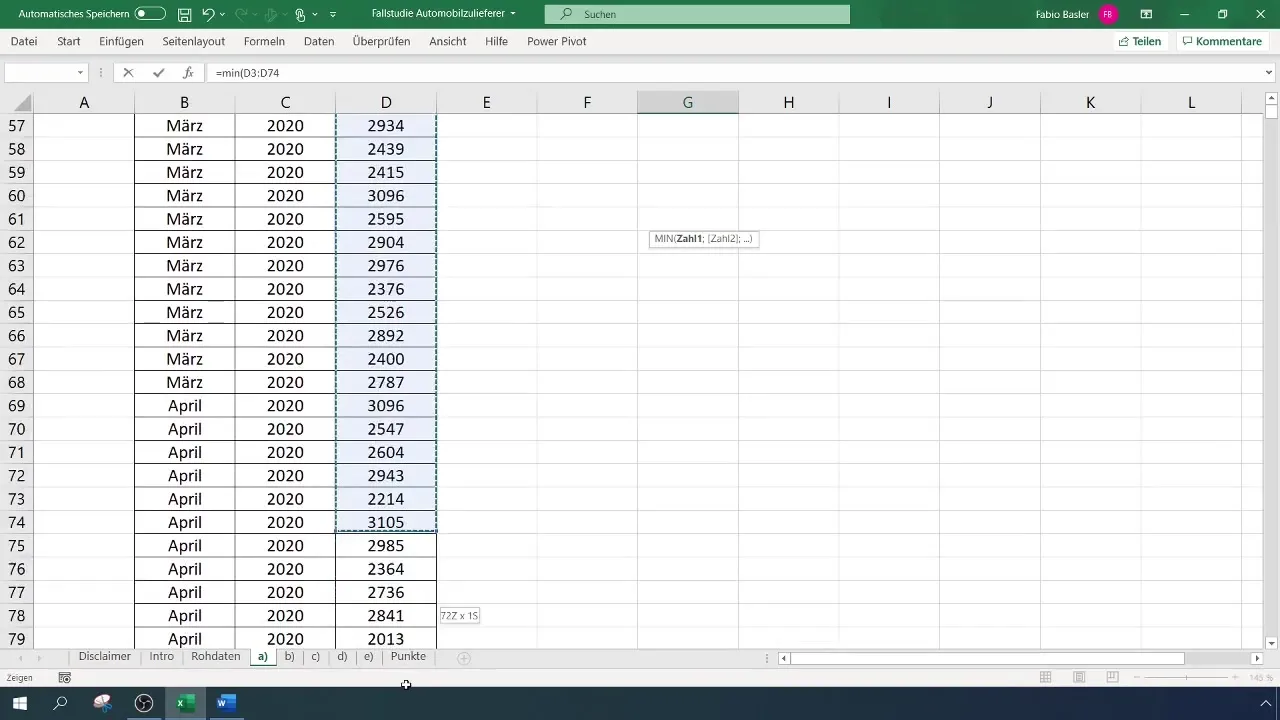Click the Suchen search box
The image size is (1280, 720).
(697, 14)
